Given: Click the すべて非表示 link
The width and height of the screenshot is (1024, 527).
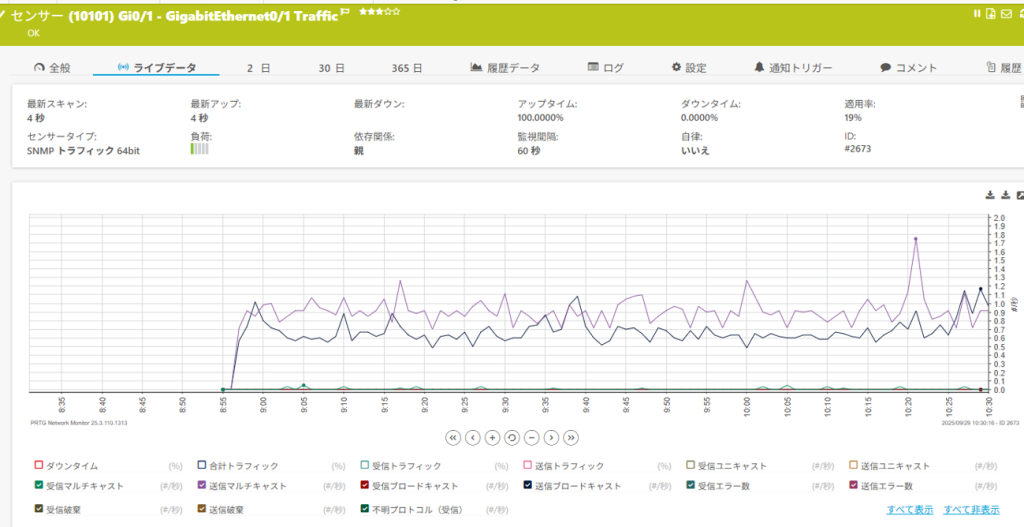Looking at the screenshot, I should pyautogui.click(x=971, y=509).
